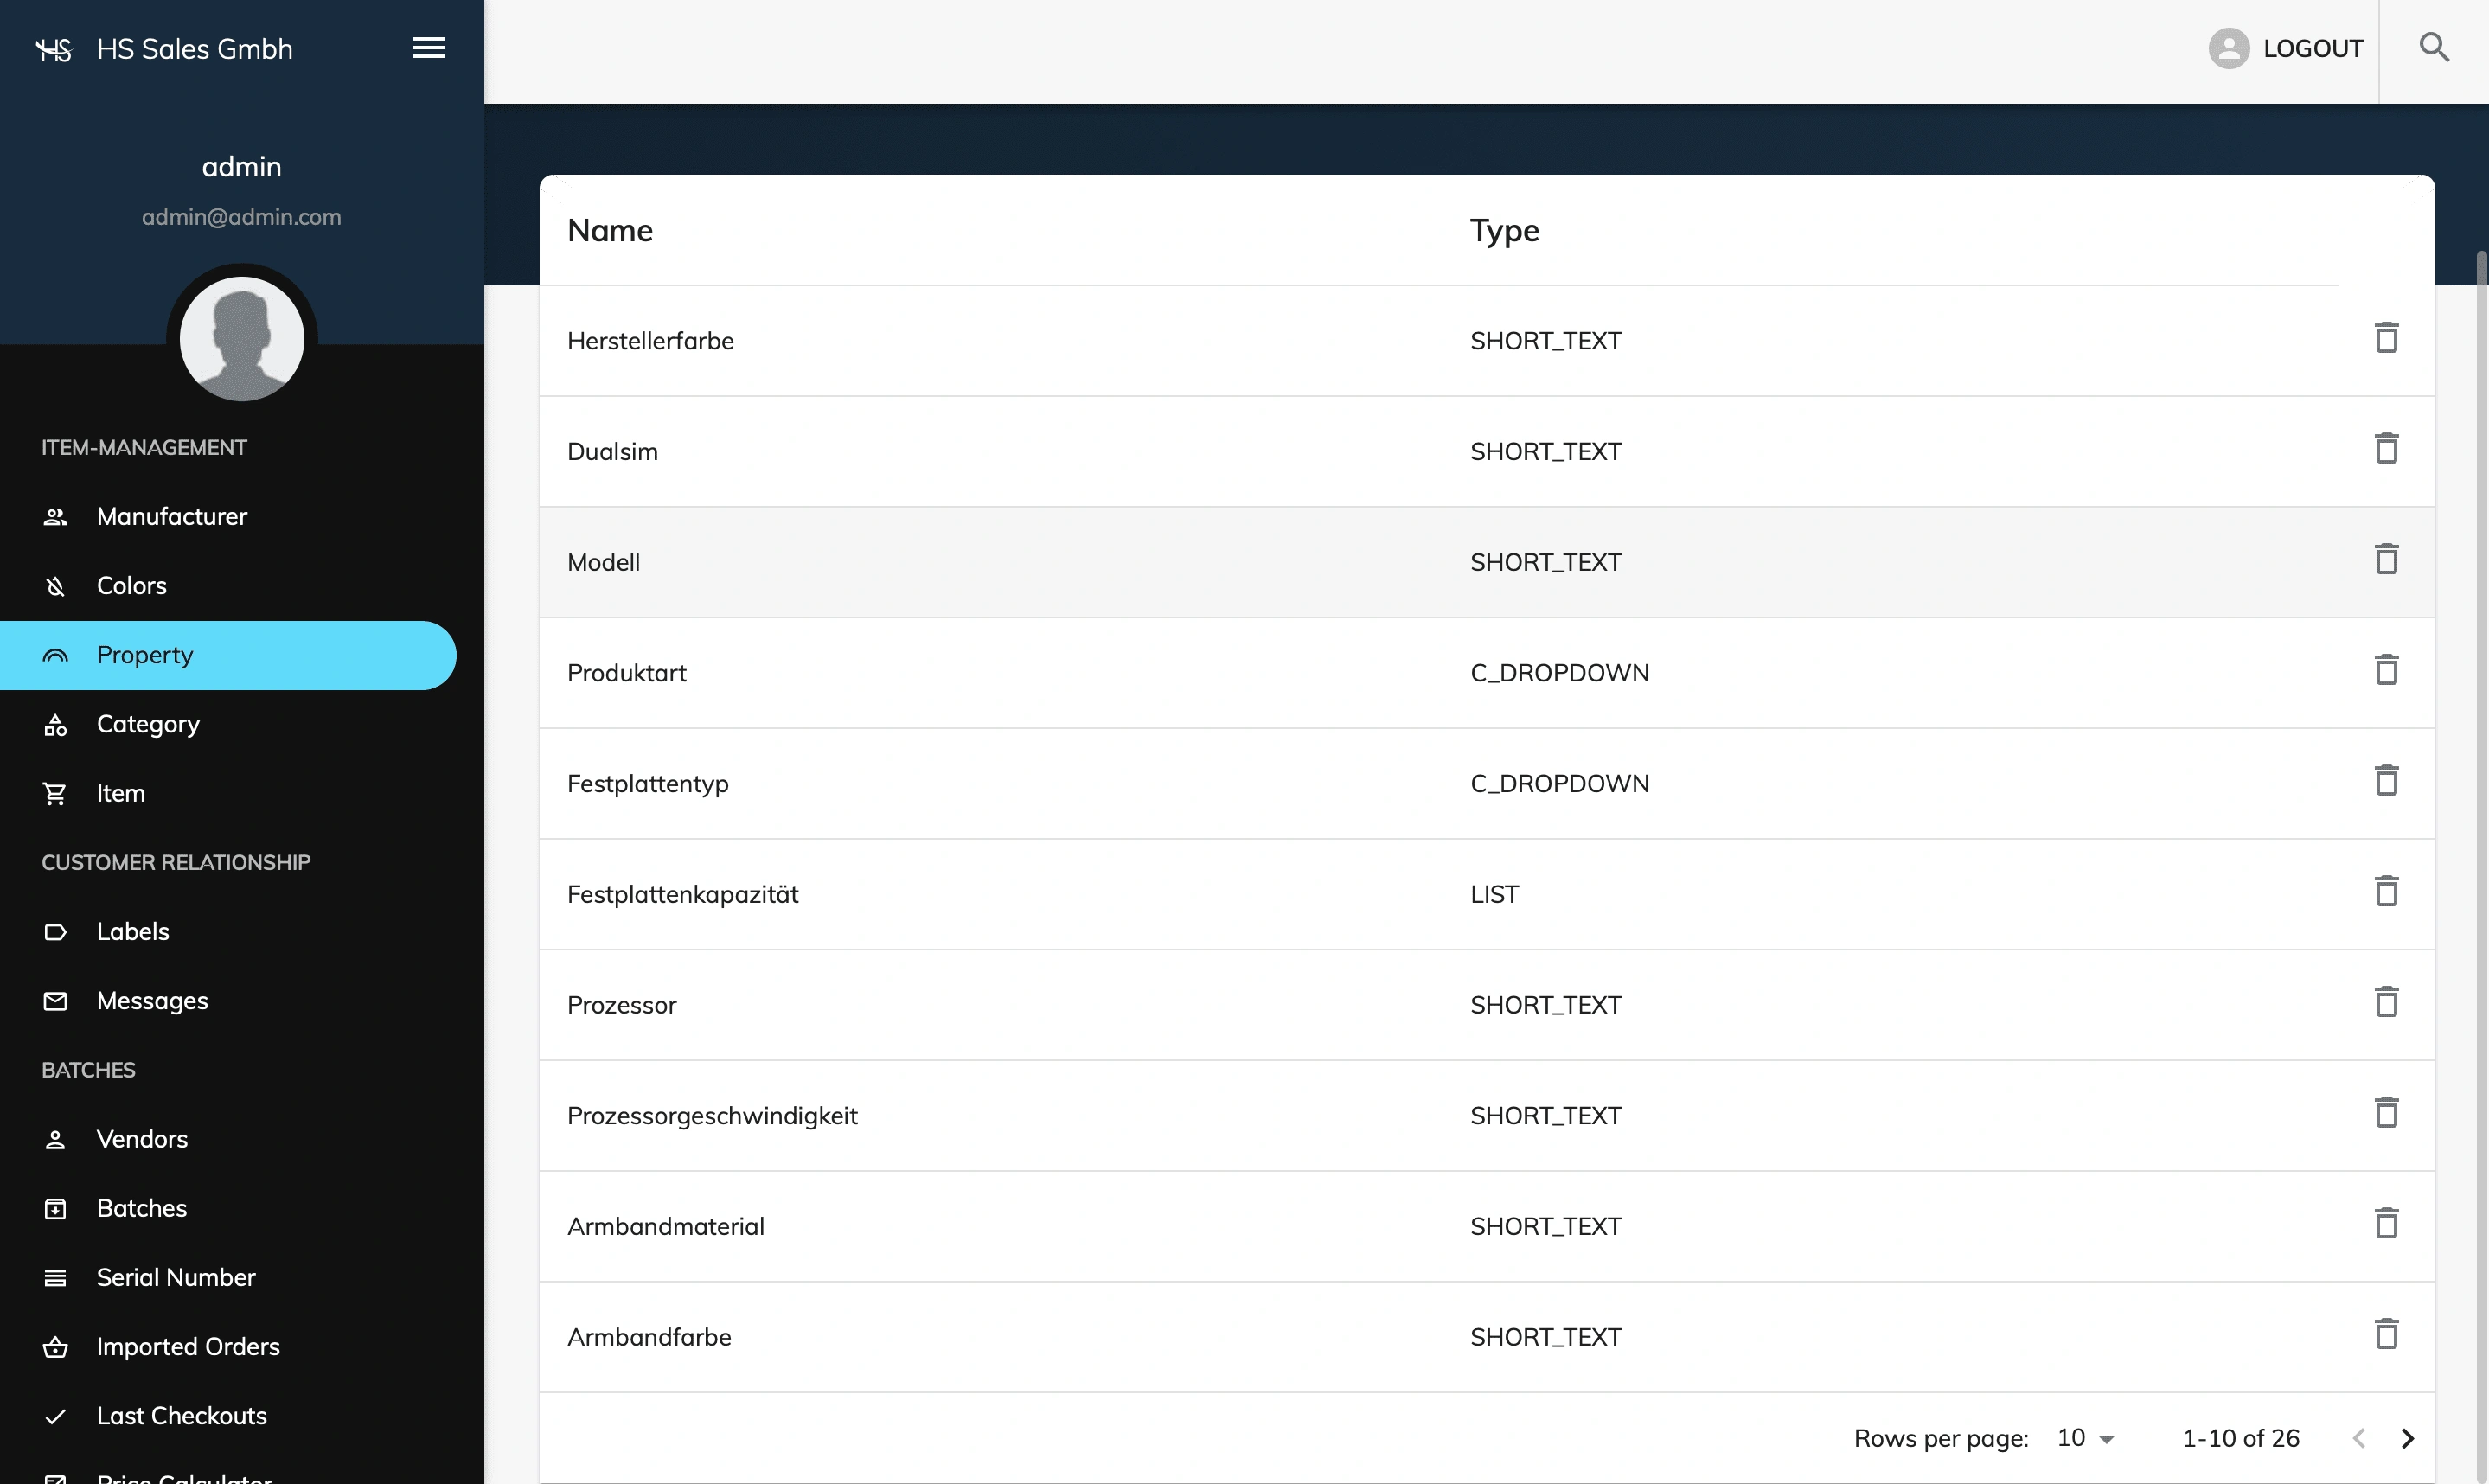Select Vendors under Batches section
Viewport: 2489px width, 1484px height.
[143, 1138]
